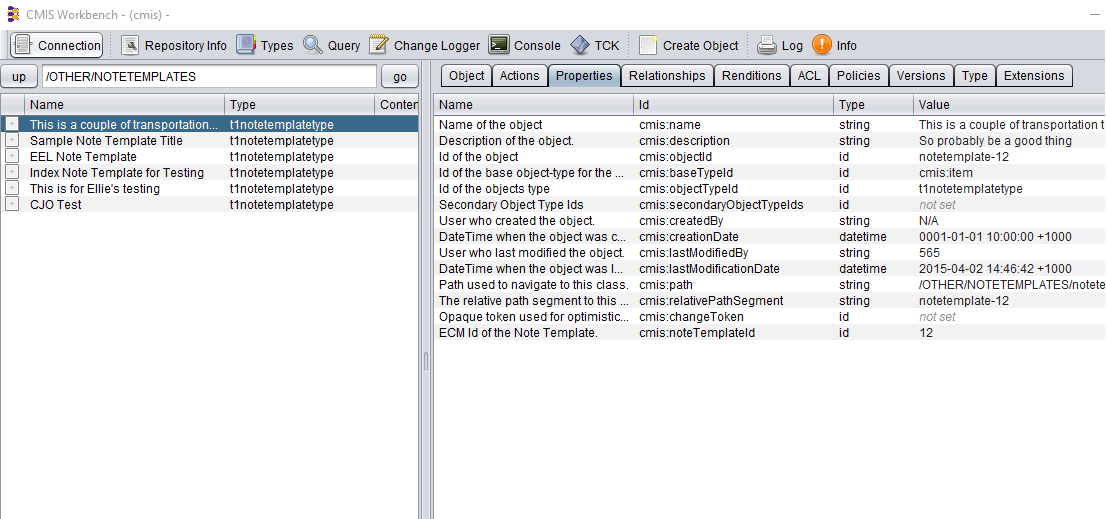Click item icon beside EEL Note Template
The width and height of the screenshot is (1106, 519).
(12, 157)
